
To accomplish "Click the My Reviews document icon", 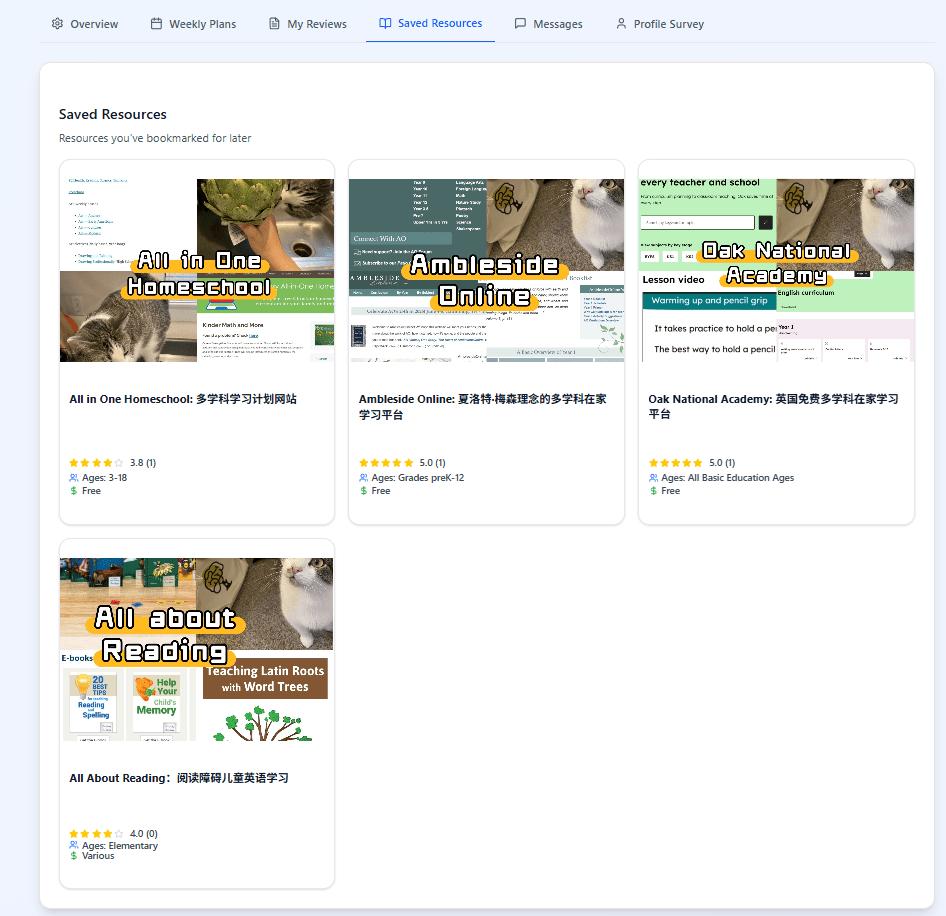I will click(x=274, y=24).
